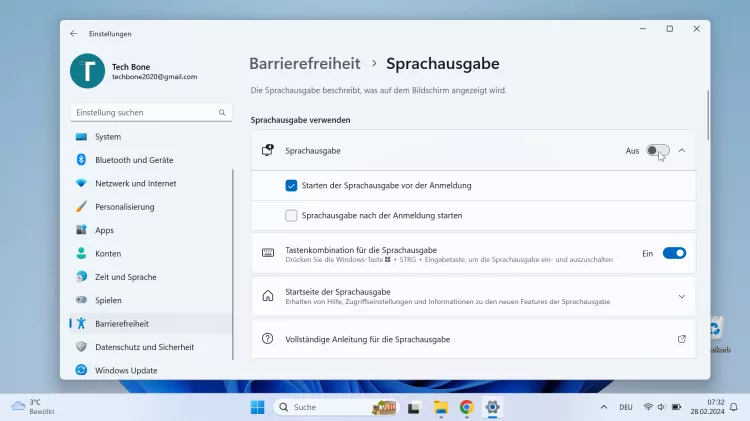Click the keyboard icon in Tastenkombination row
Viewport: 750px width, 421px height.
click(268, 253)
